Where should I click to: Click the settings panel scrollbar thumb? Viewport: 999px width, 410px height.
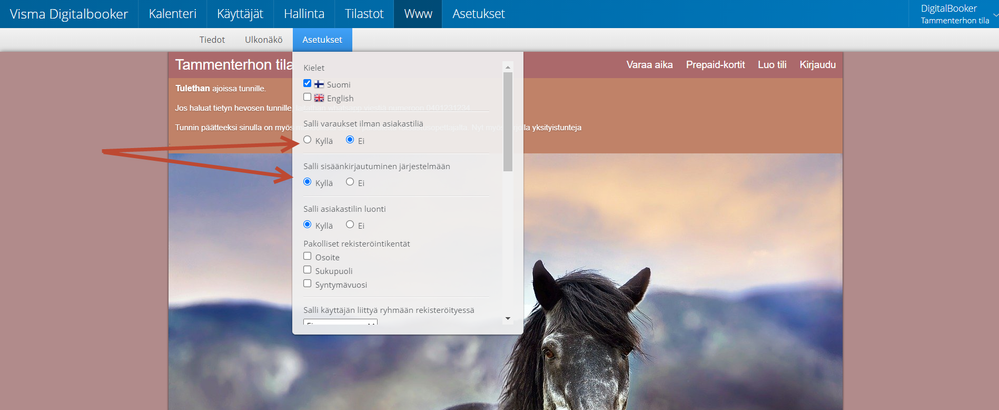click(x=508, y=121)
